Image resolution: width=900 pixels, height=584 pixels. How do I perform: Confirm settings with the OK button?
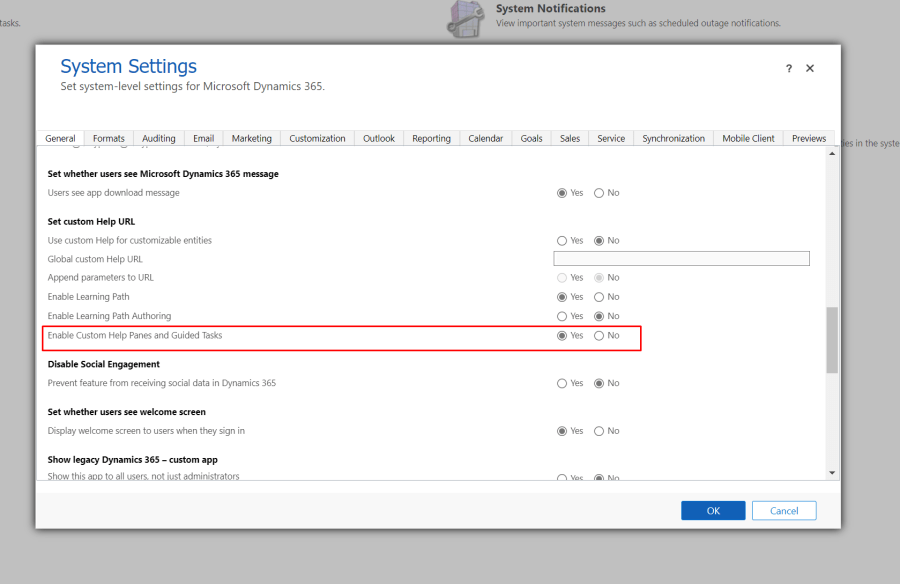[x=713, y=510]
